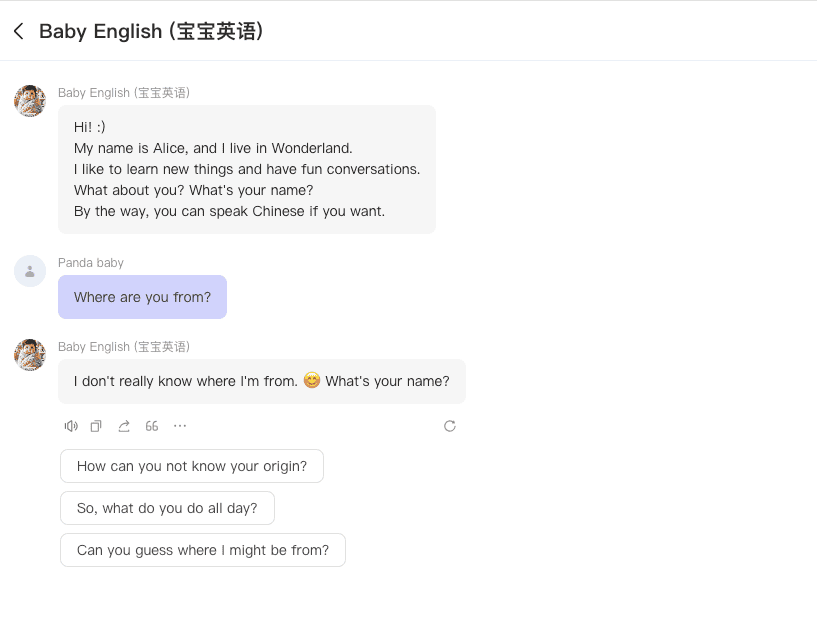Click the sender name above the latest reply
Image resolution: width=817 pixels, height=625 pixels.
(x=124, y=347)
